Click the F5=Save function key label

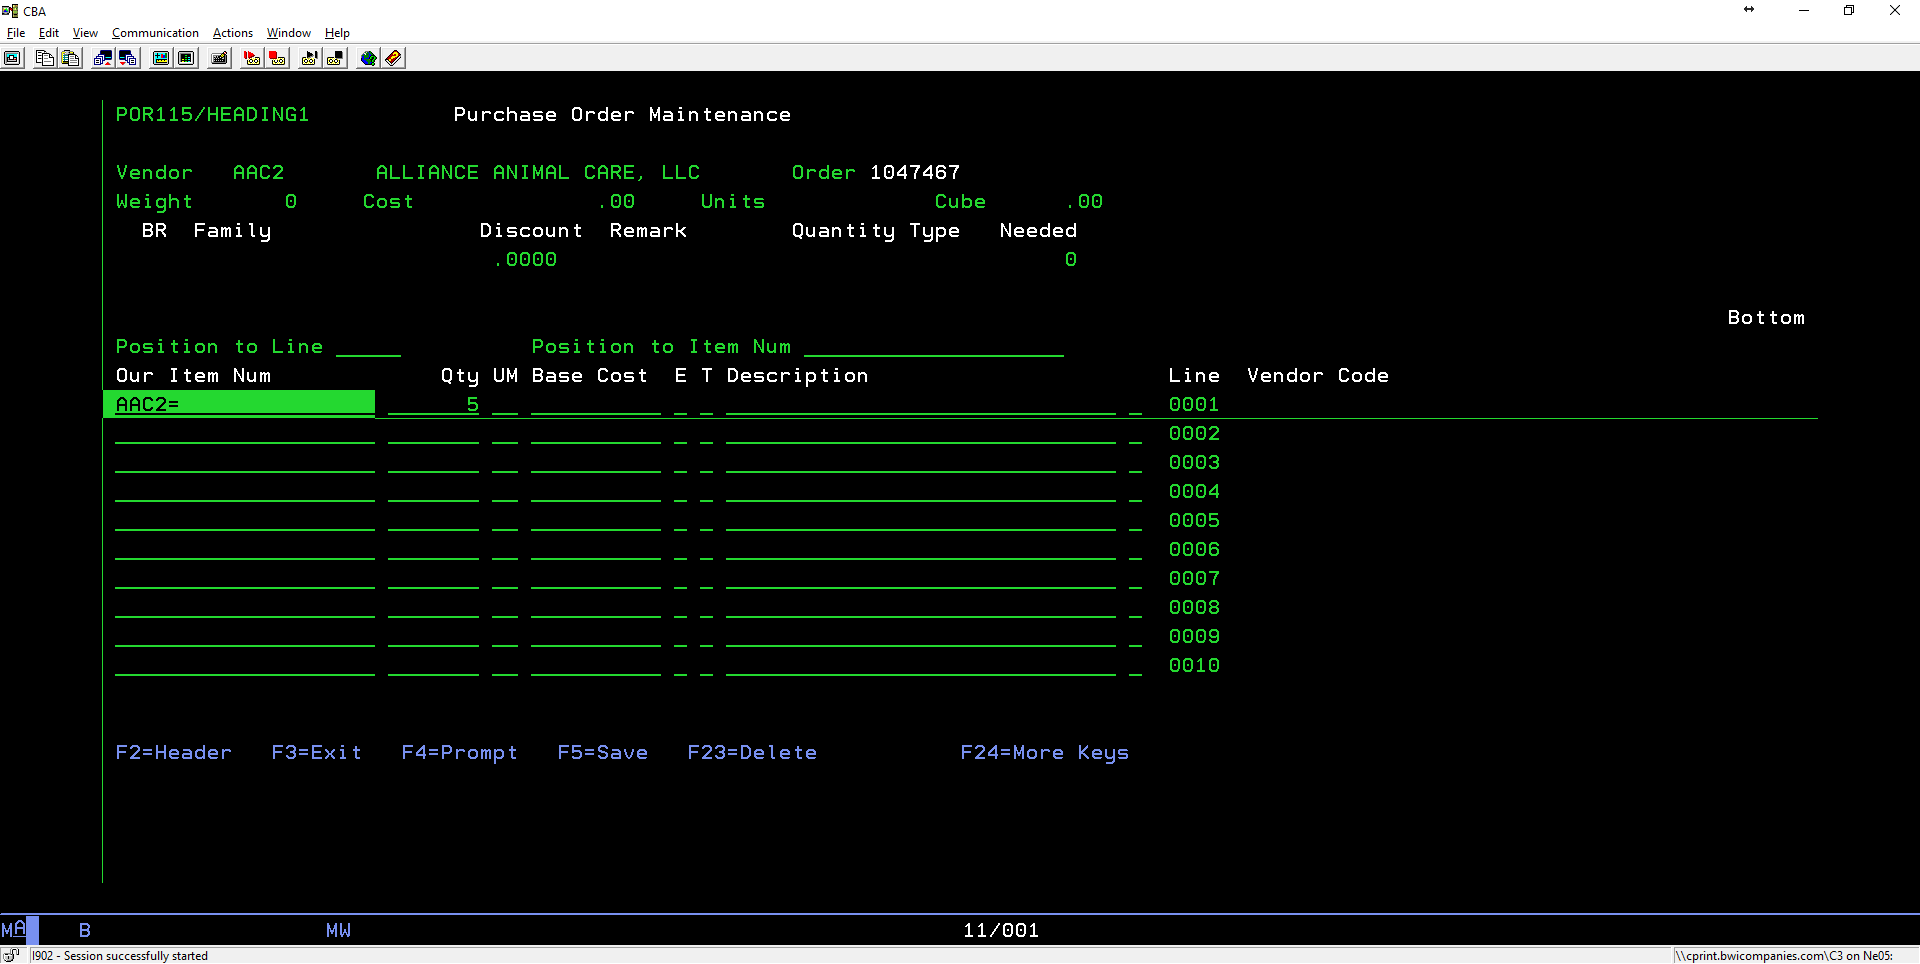pyautogui.click(x=602, y=752)
